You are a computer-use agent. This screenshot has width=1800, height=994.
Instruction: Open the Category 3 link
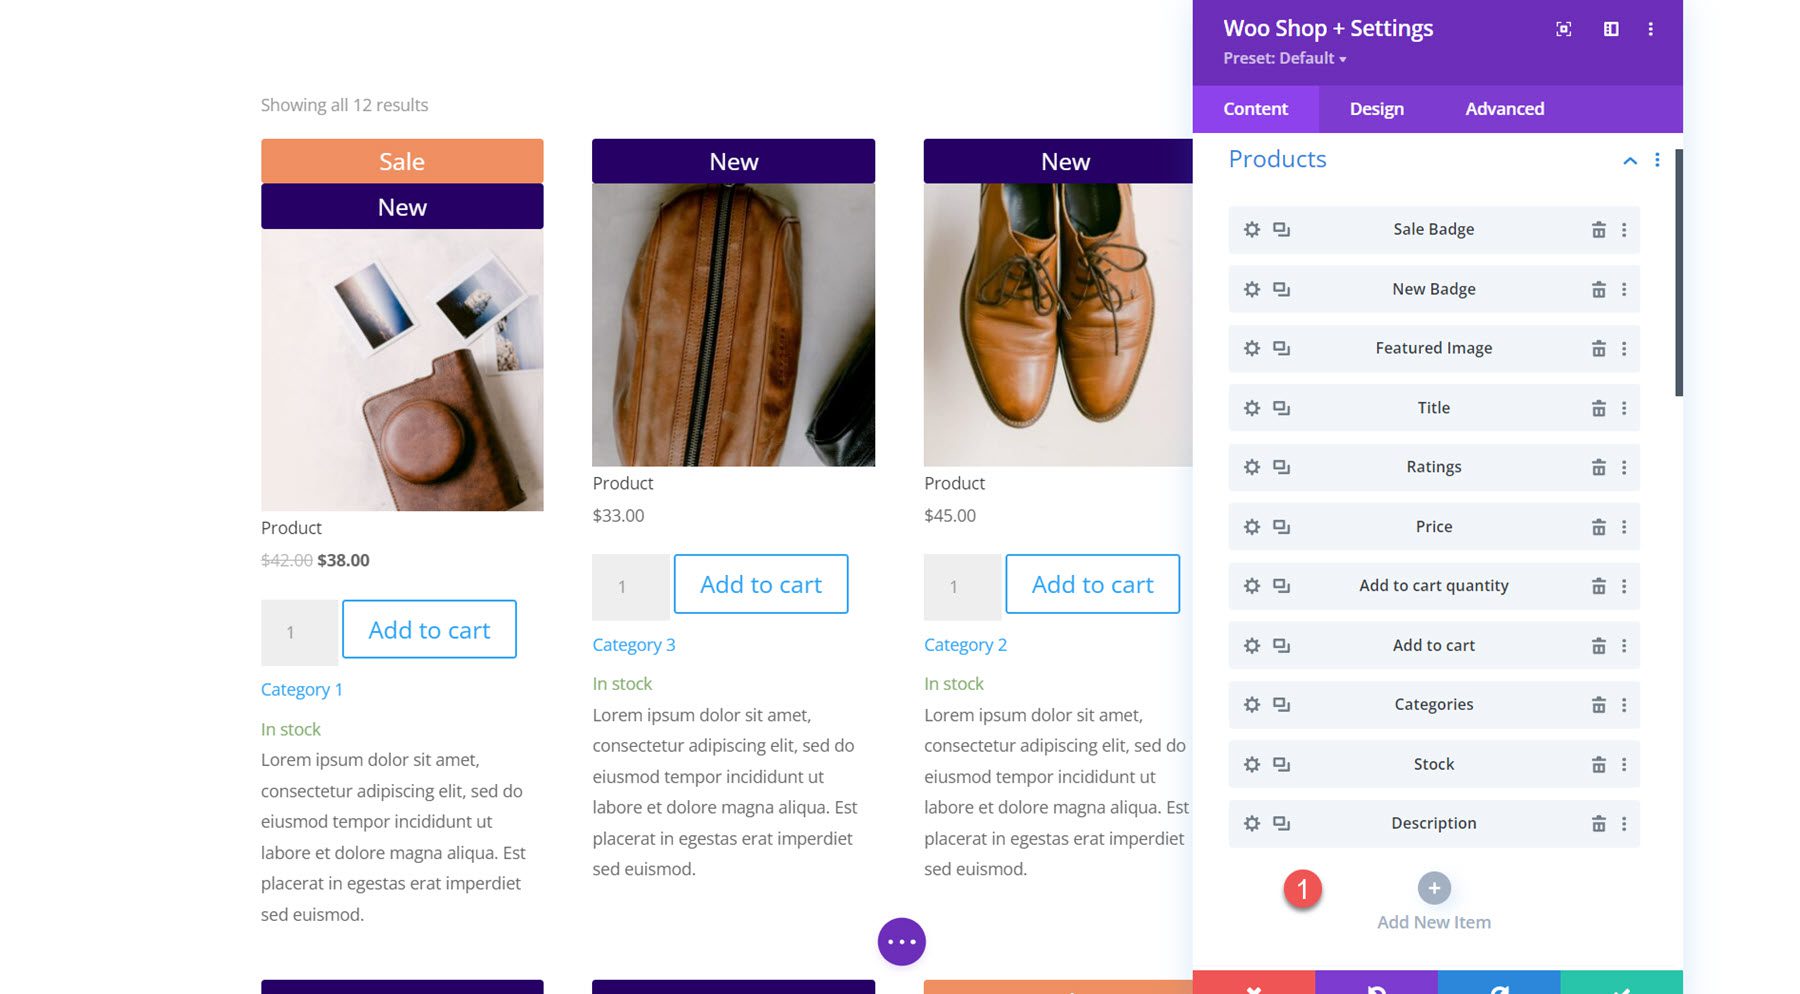point(634,644)
